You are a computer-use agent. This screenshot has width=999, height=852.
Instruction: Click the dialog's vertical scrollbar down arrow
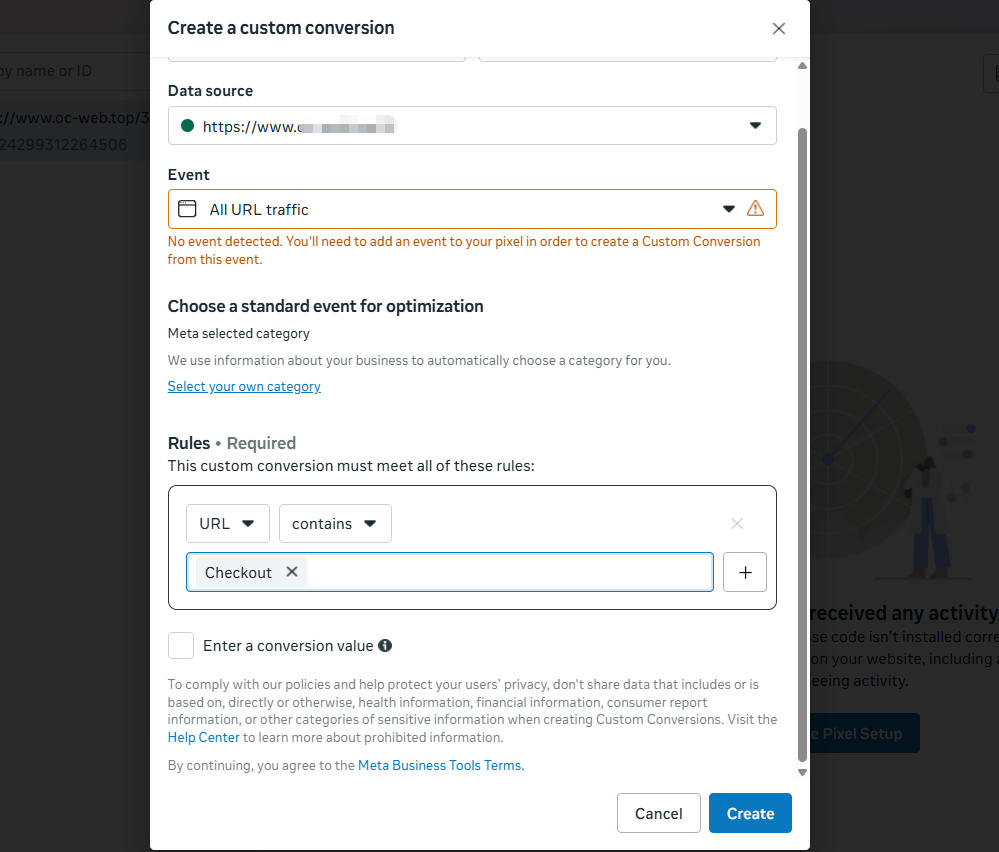coord(802,772)
